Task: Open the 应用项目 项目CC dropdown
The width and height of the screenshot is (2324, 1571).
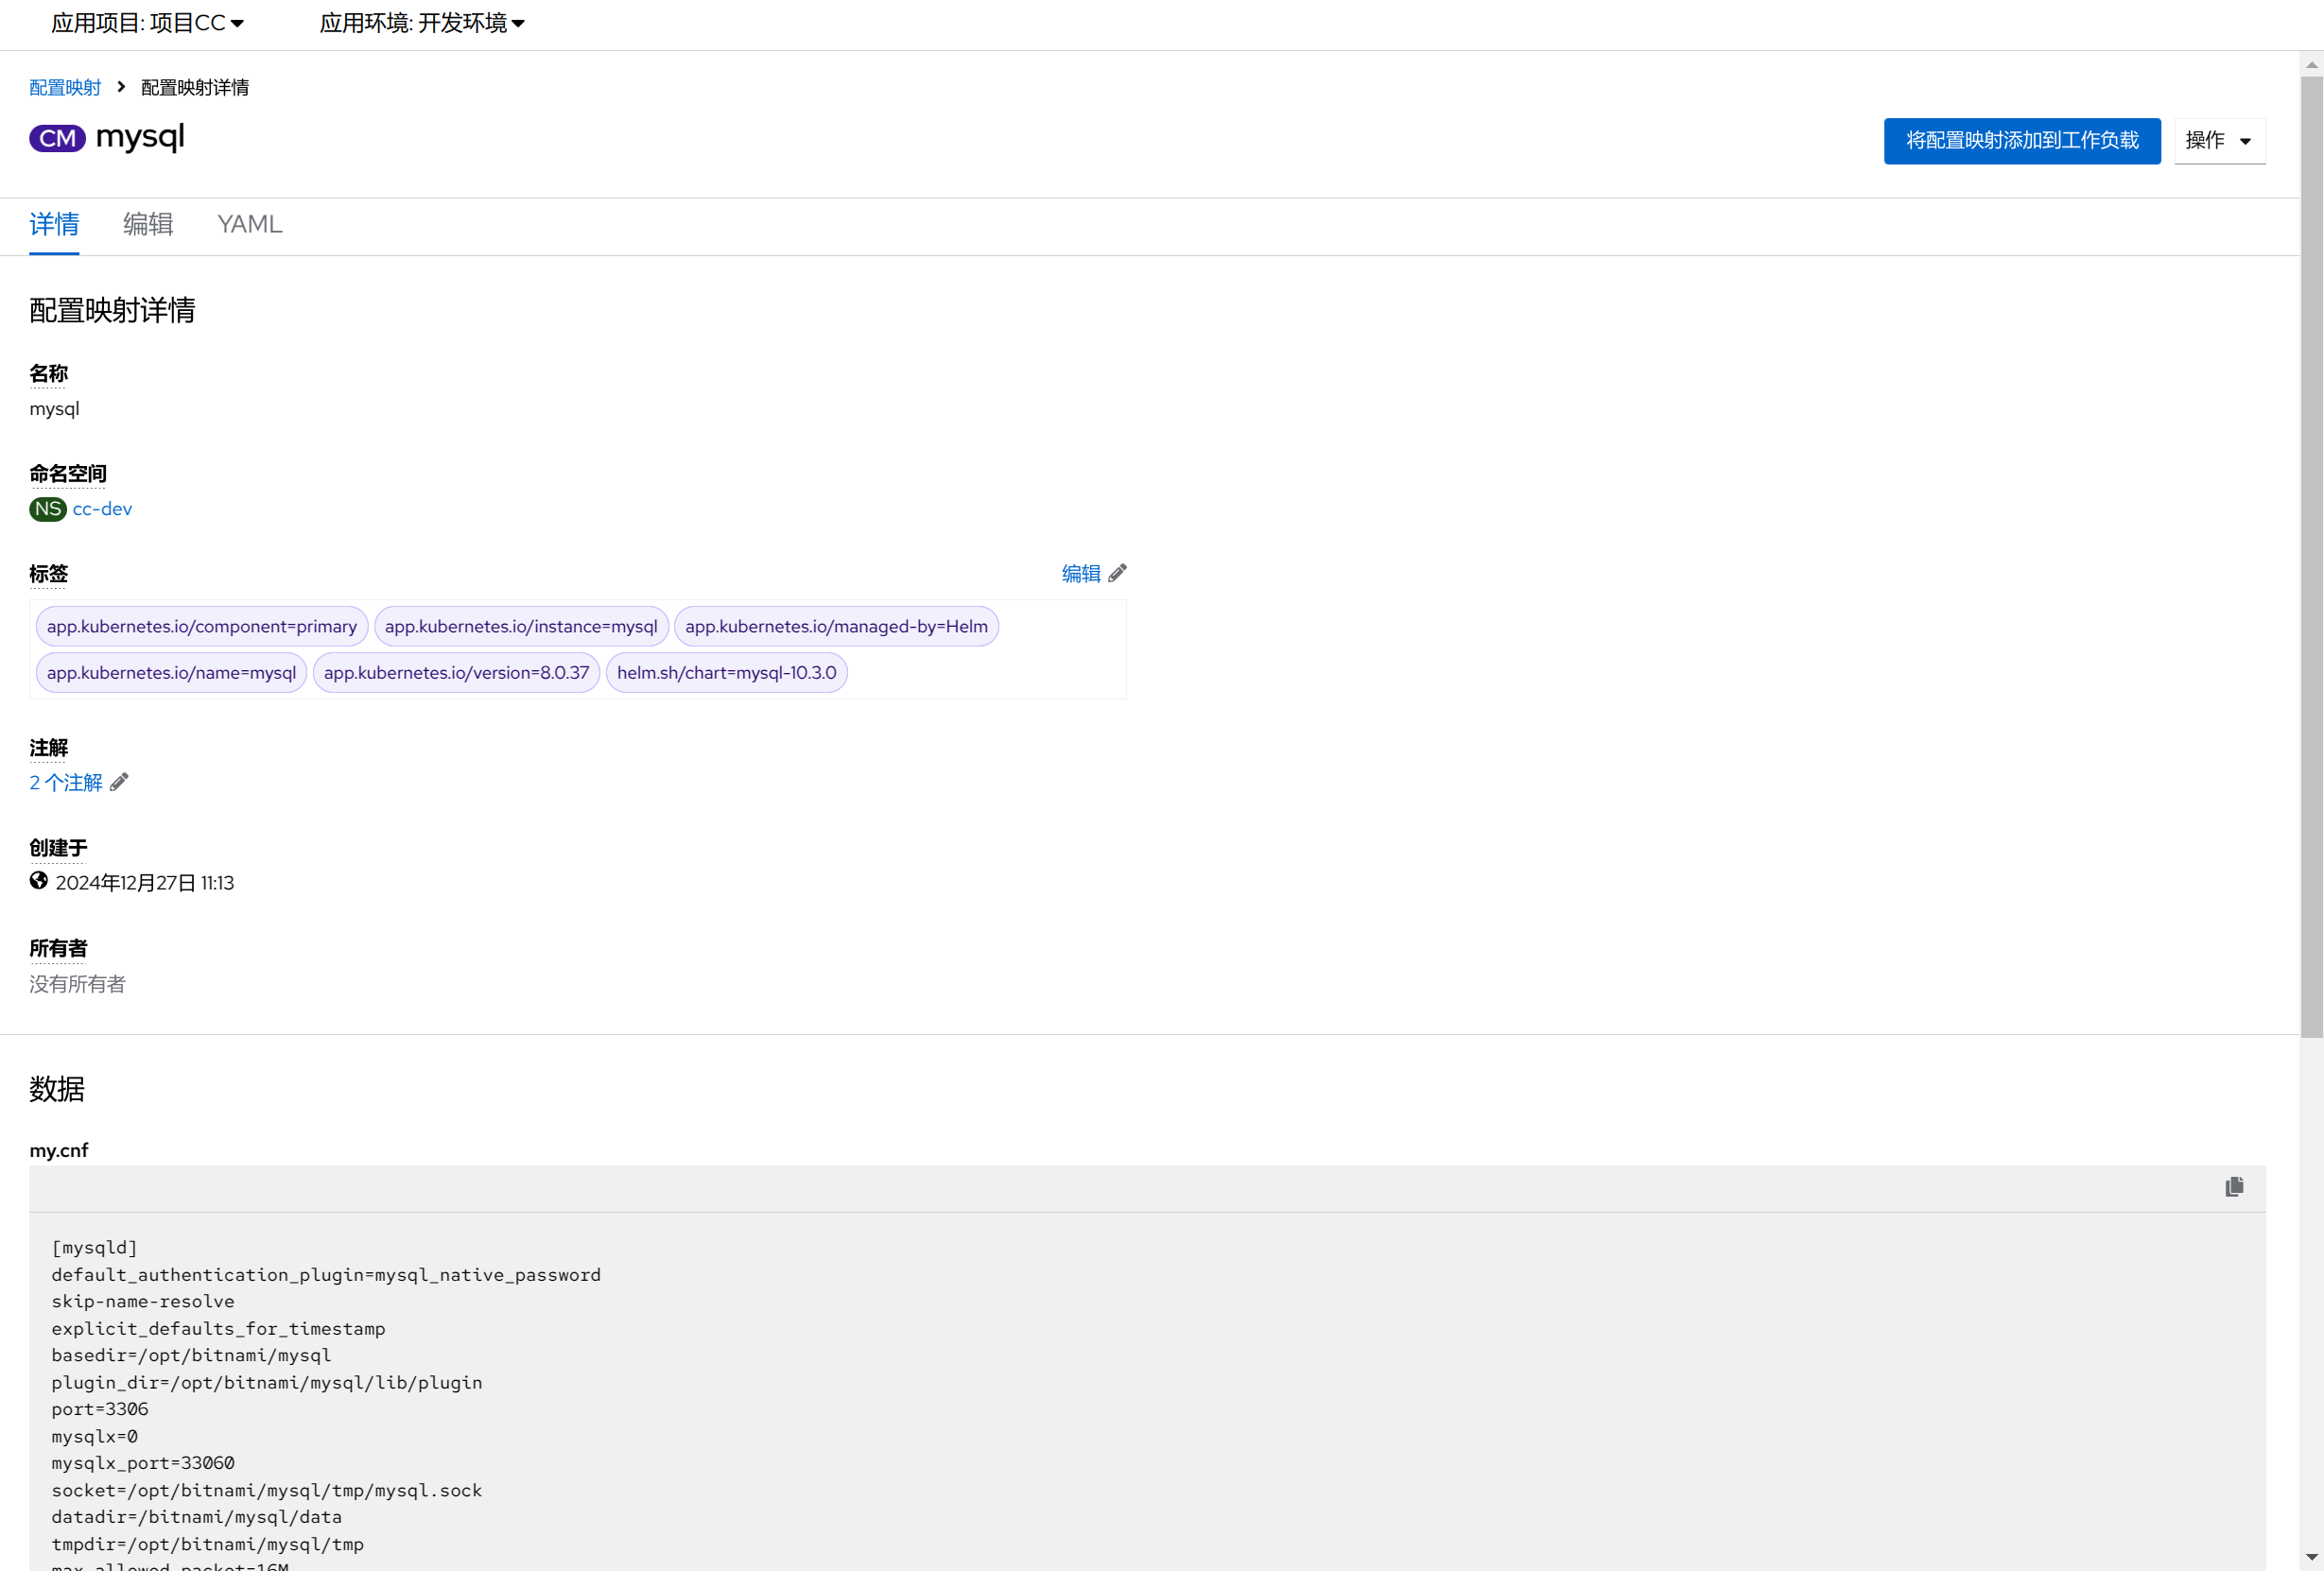Action: (147, 23)
